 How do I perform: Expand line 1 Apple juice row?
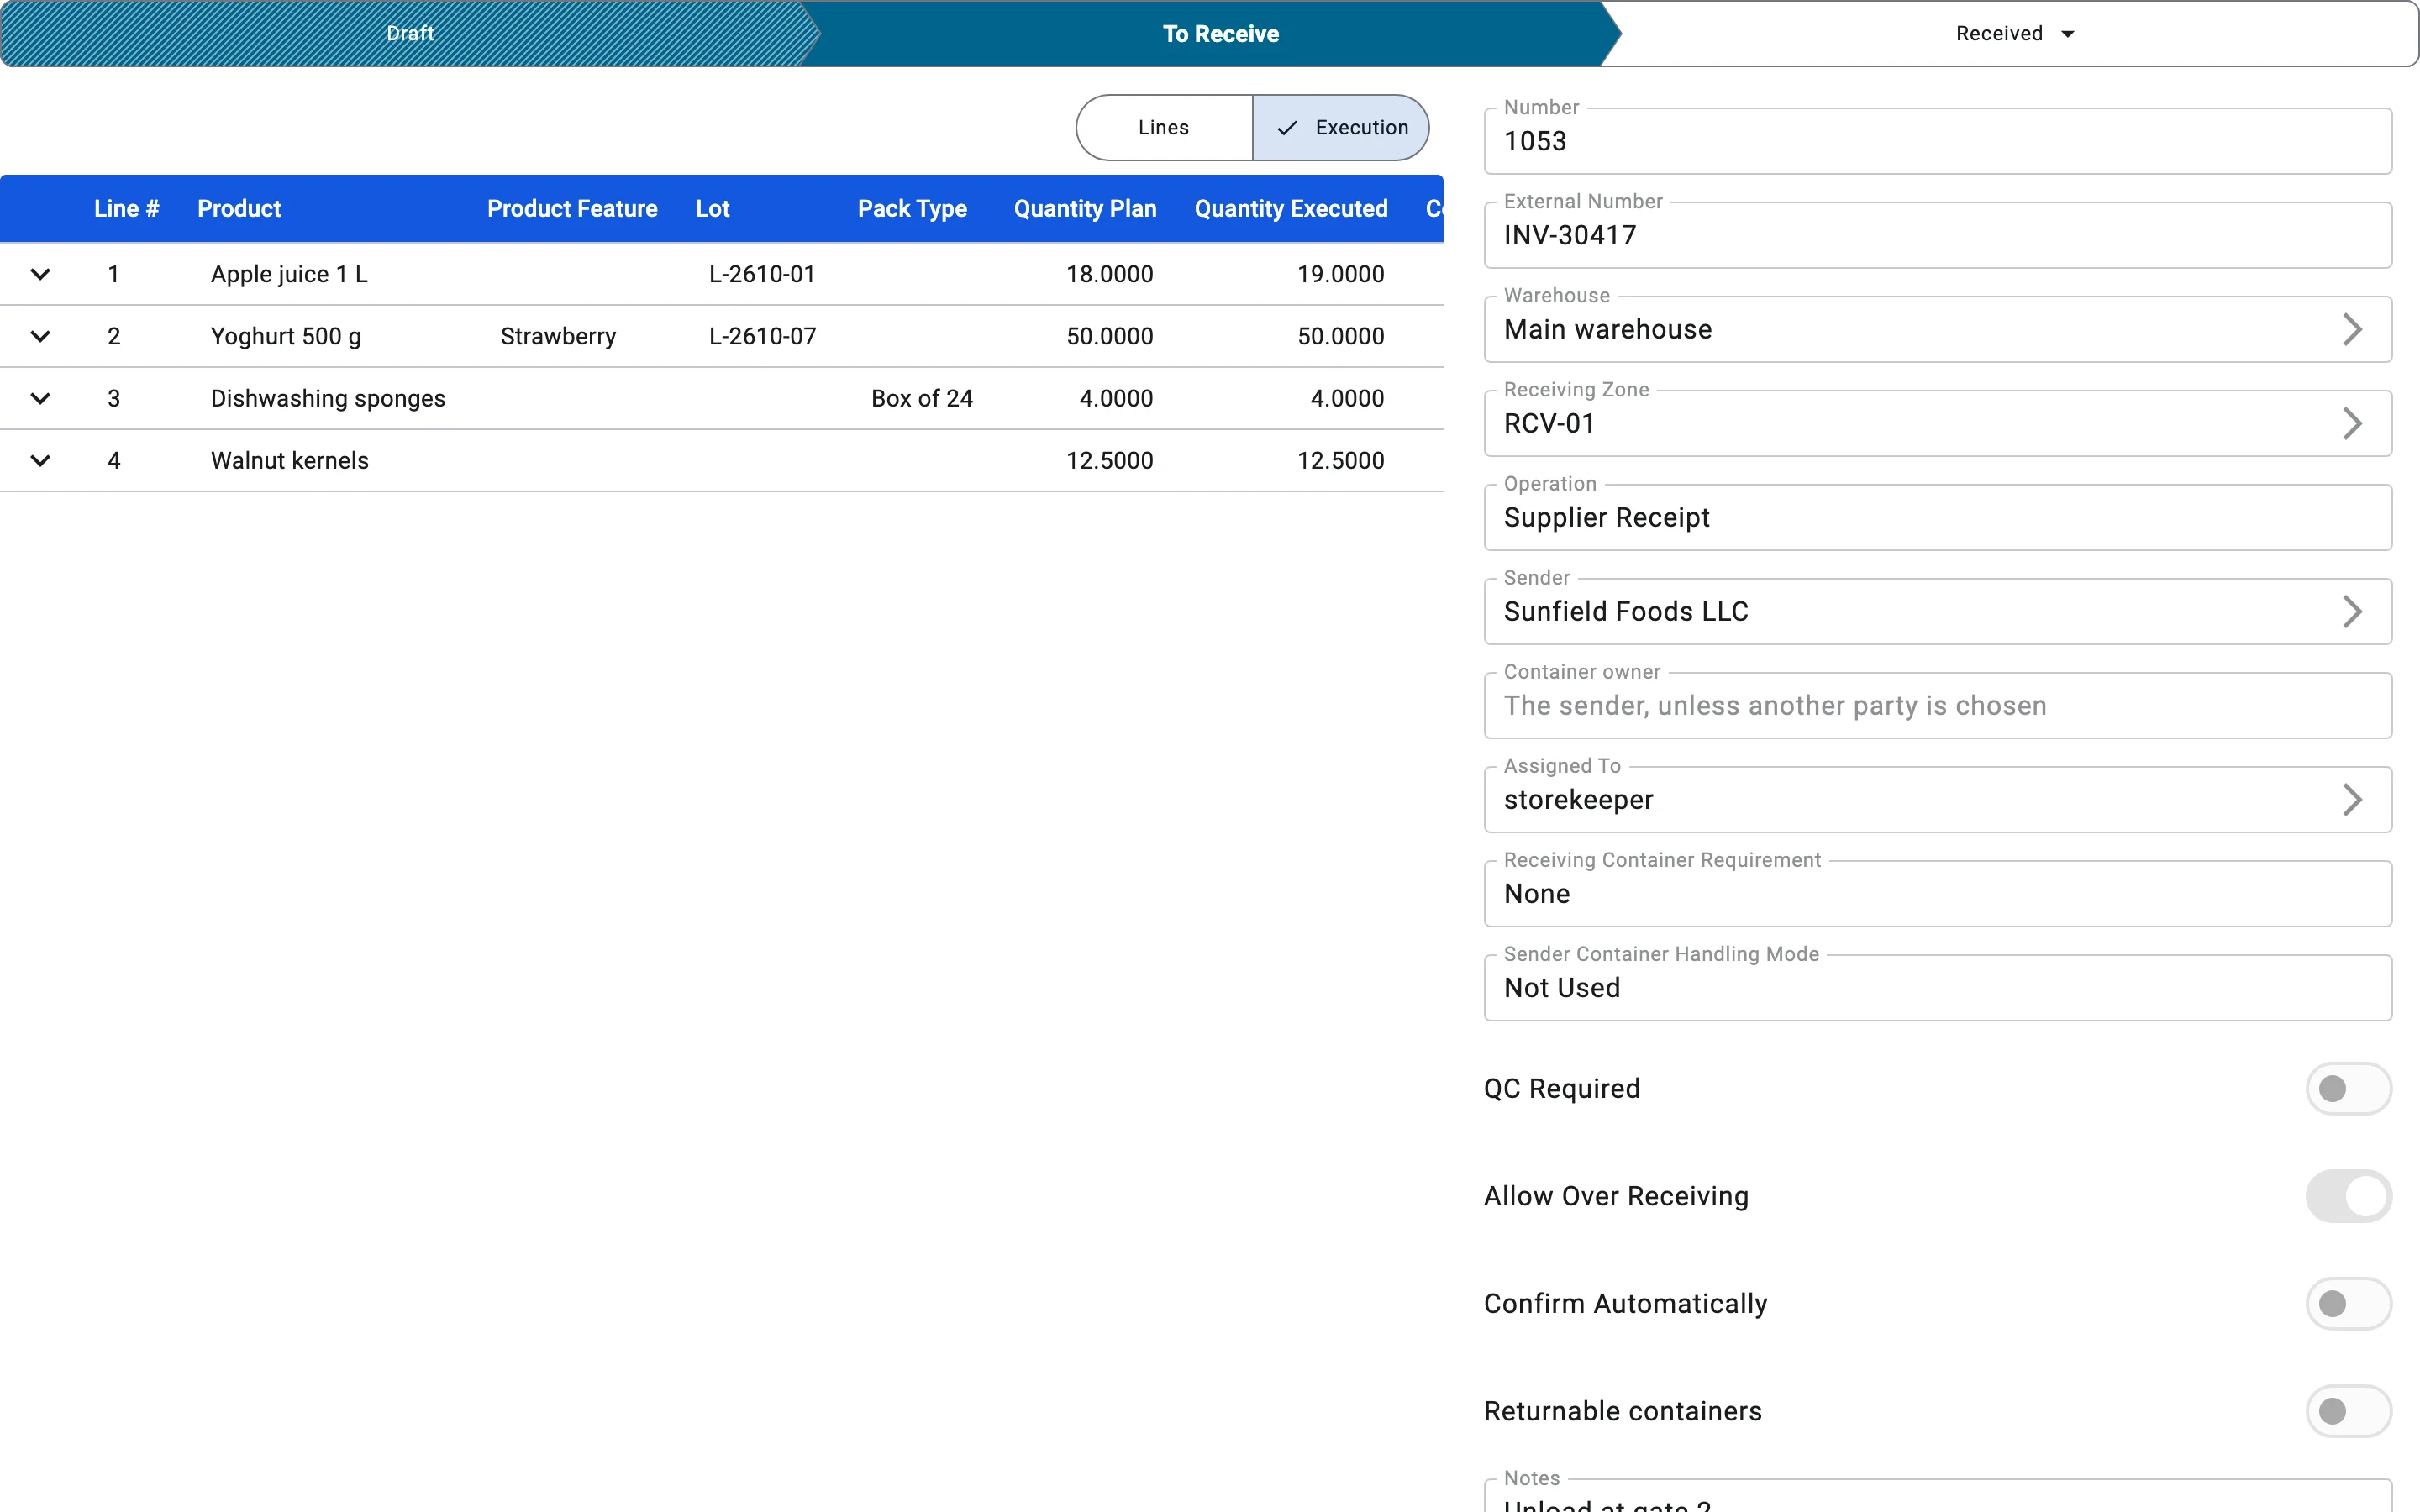40,274
